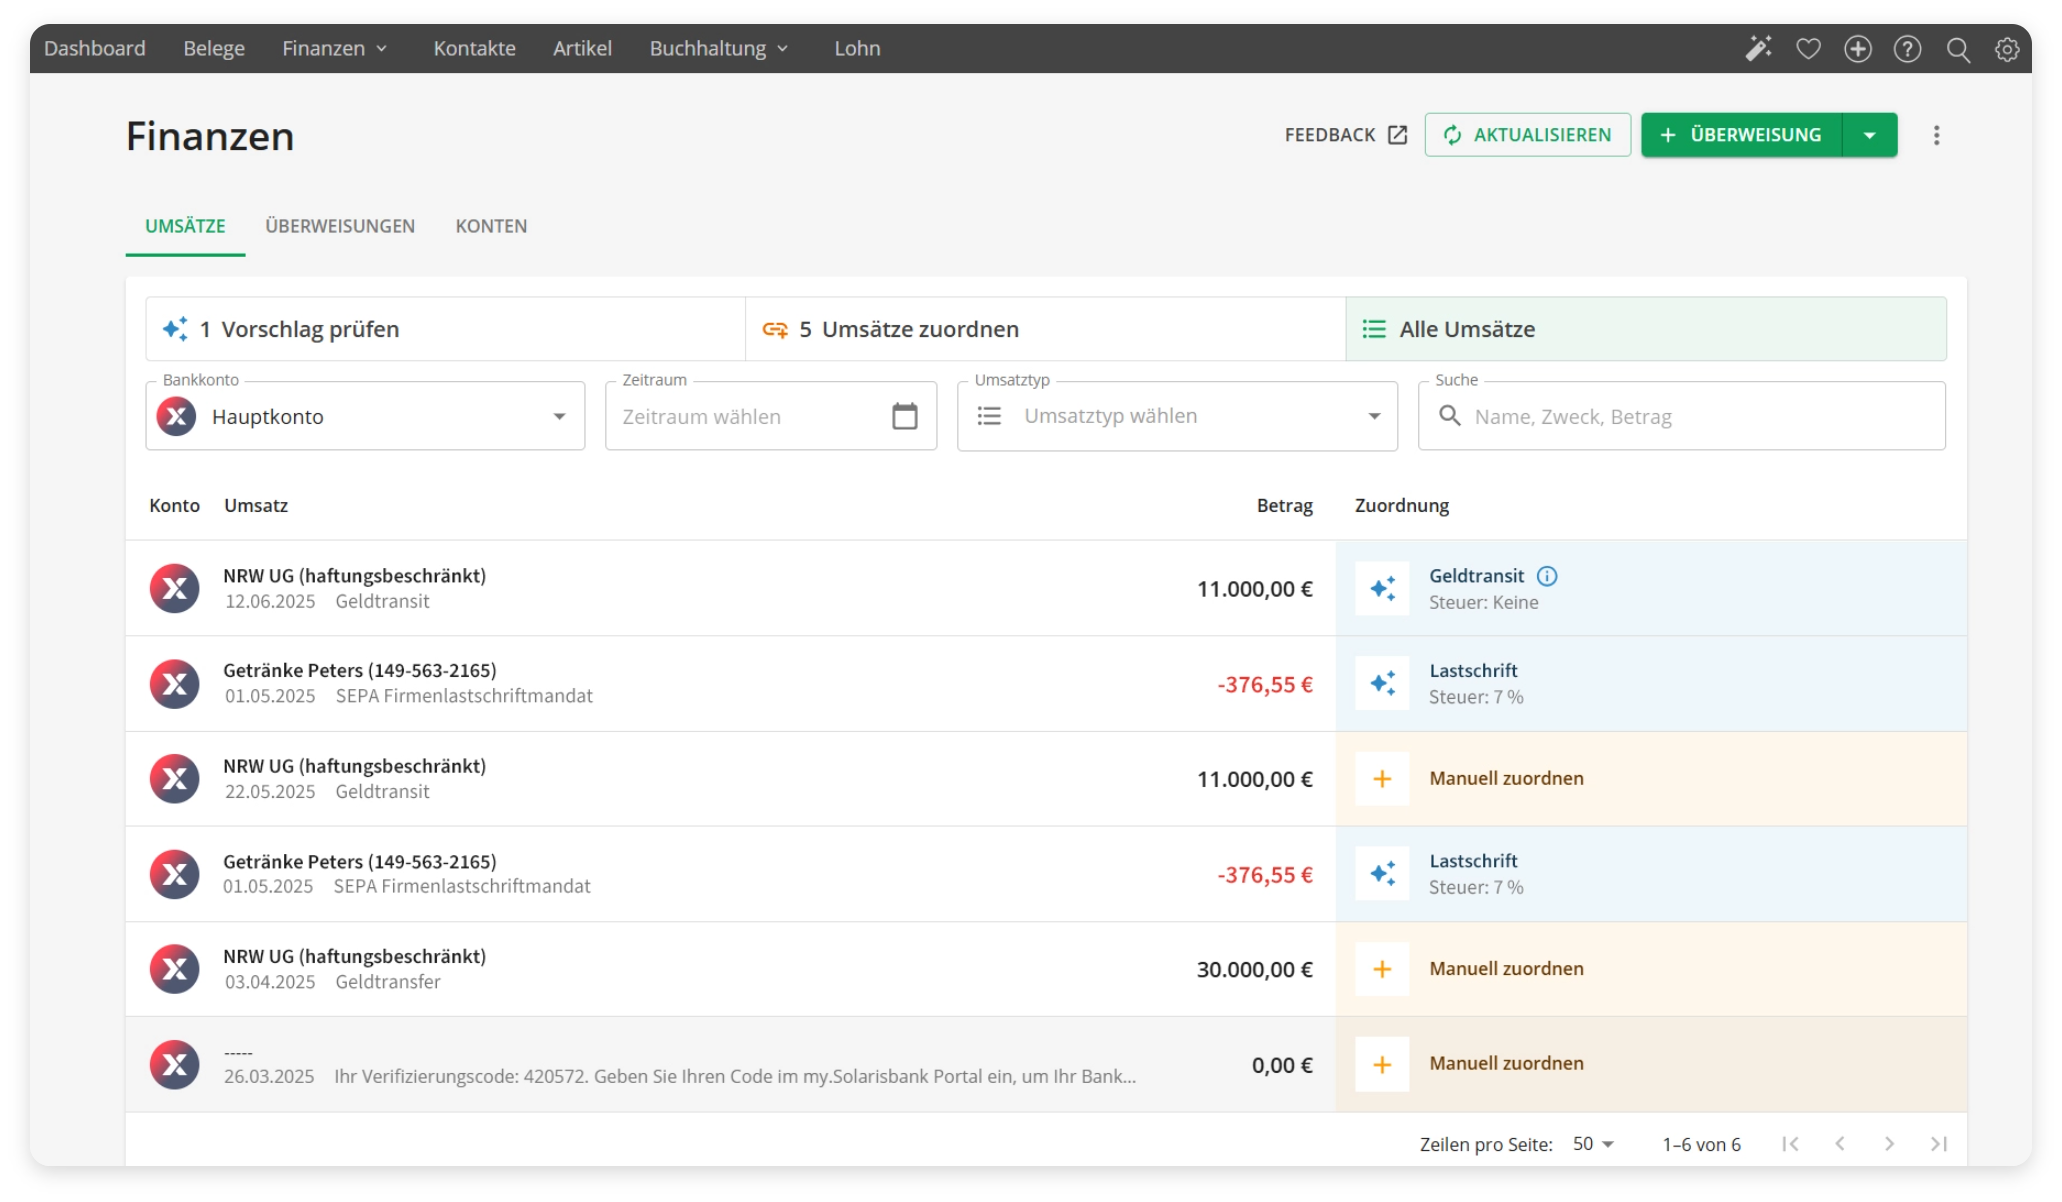Image resolution: width=2062 pixels, height=1202 pixels.
Task: Click the magic wand icon in top bar
Action: 1758,48
